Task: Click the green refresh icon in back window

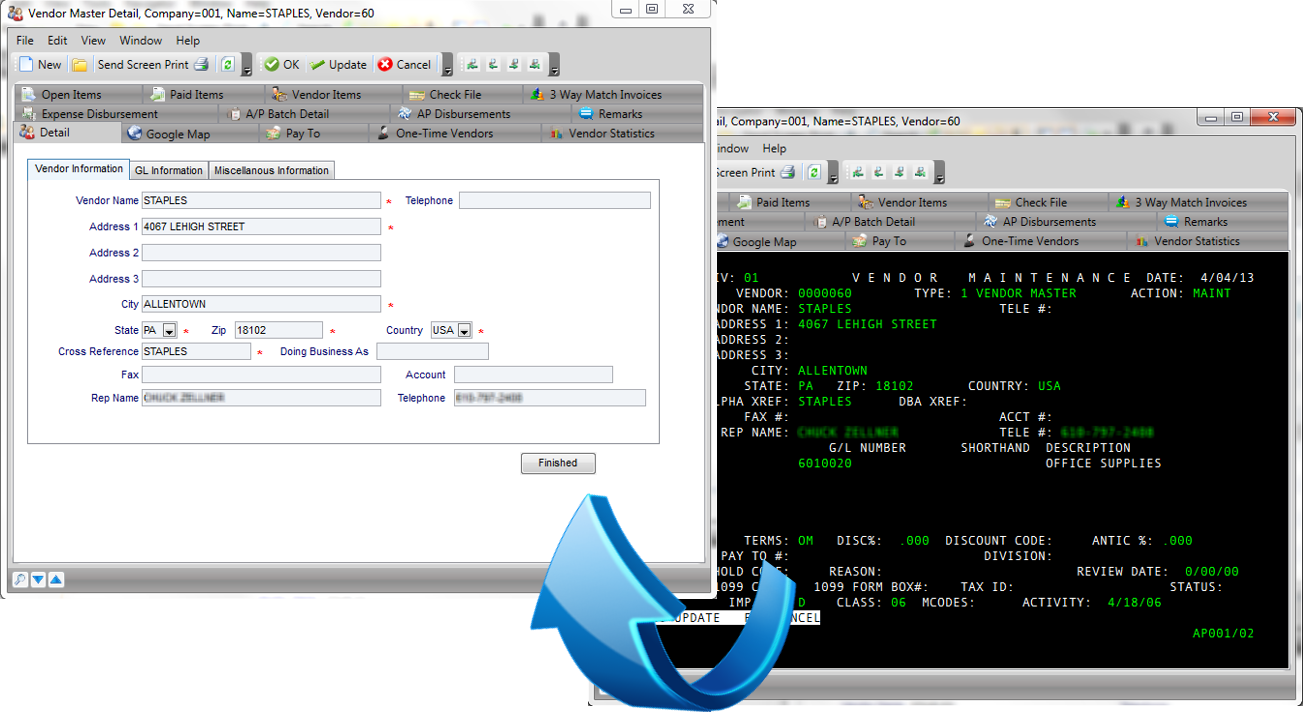Action: pyautogui.click(x=814, y=172)
